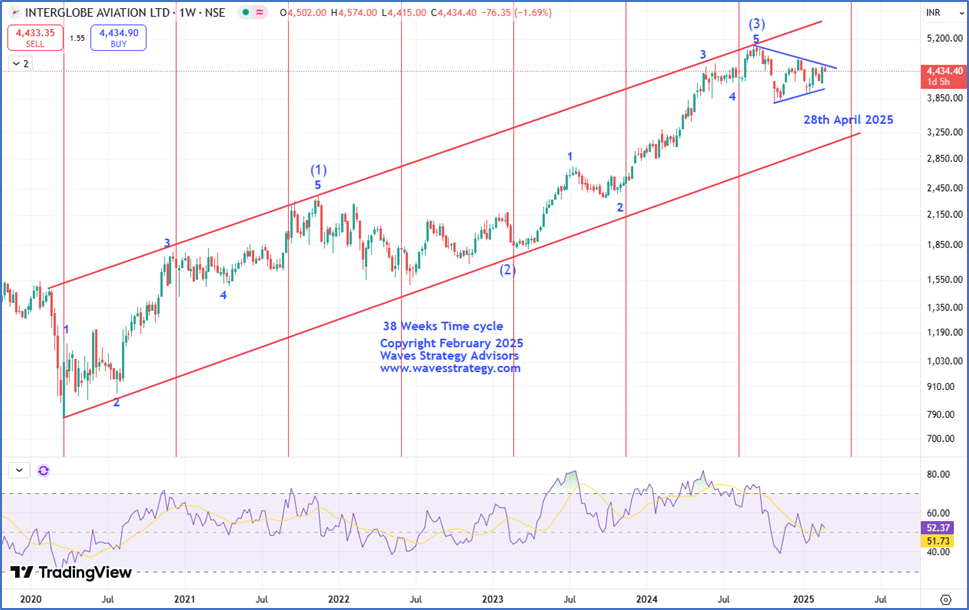
Task: Click the TradingView logo
Action: [x=71, y=572]
